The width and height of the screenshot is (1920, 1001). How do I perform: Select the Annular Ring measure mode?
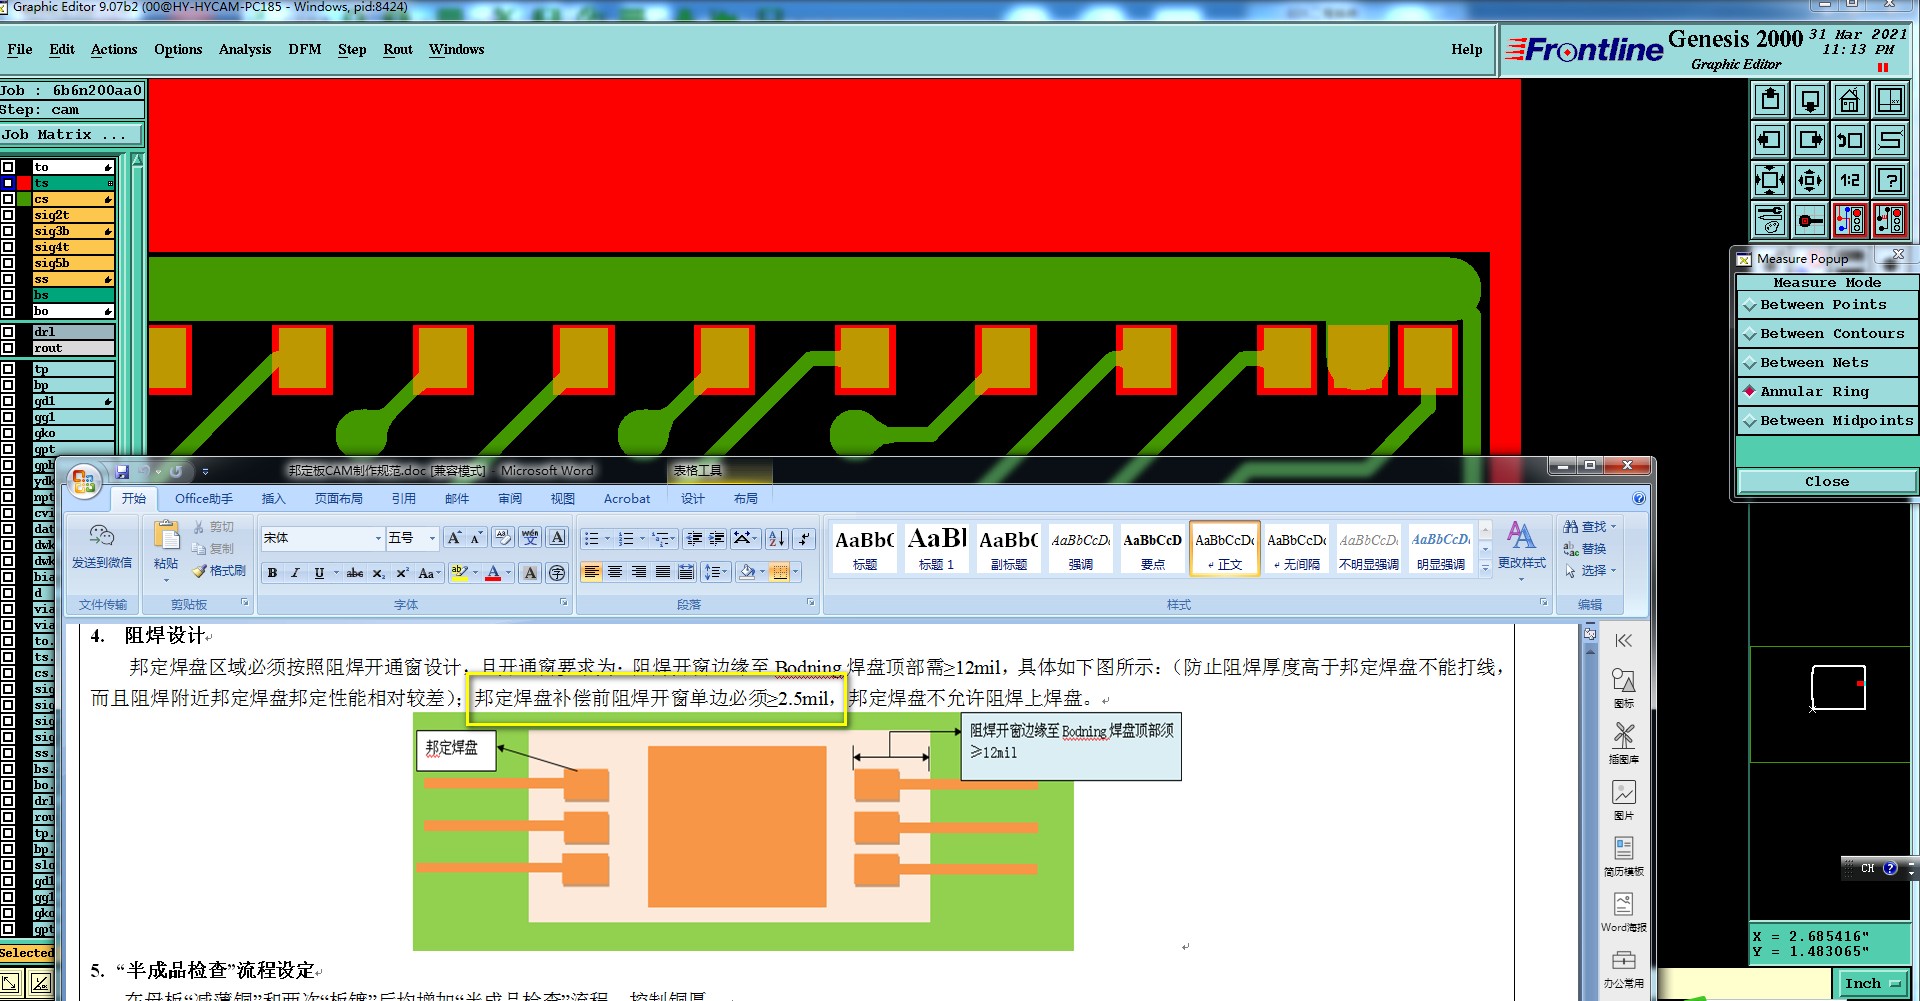[1827, 392]
